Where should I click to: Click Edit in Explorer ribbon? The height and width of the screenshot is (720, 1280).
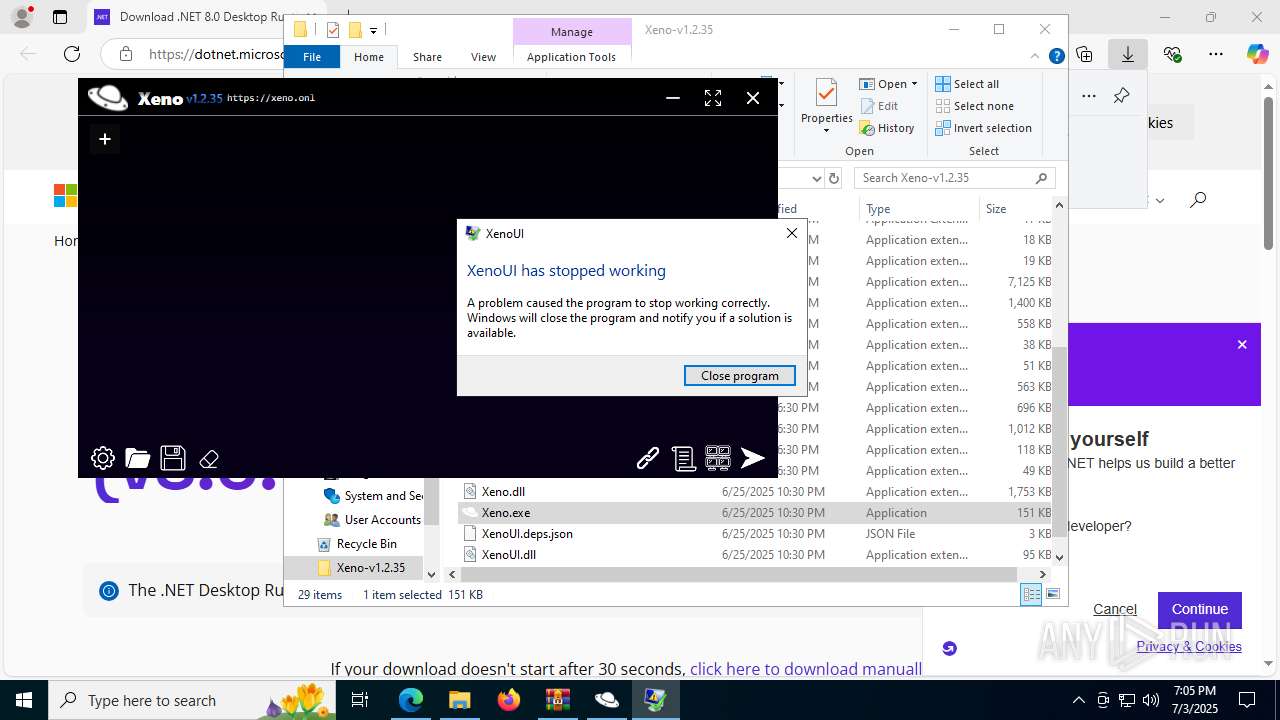point(879,106)
